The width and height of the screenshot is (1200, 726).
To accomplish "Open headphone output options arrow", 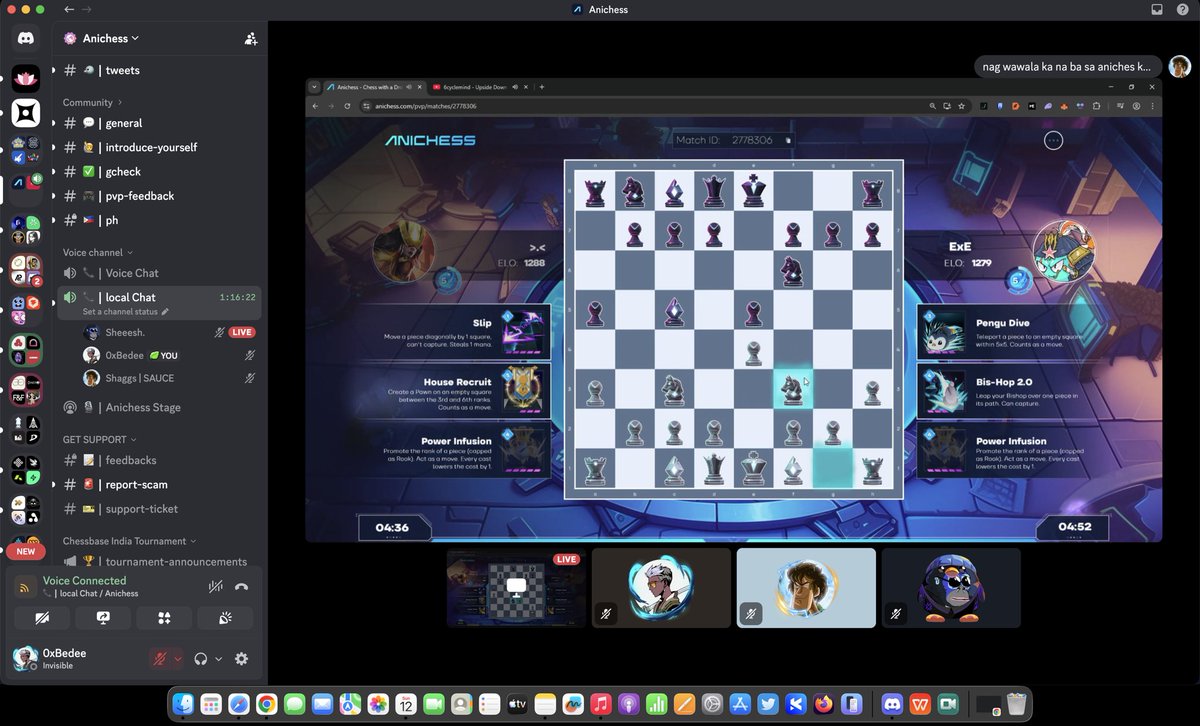I will pyautogui.click(x=218, y=658).
